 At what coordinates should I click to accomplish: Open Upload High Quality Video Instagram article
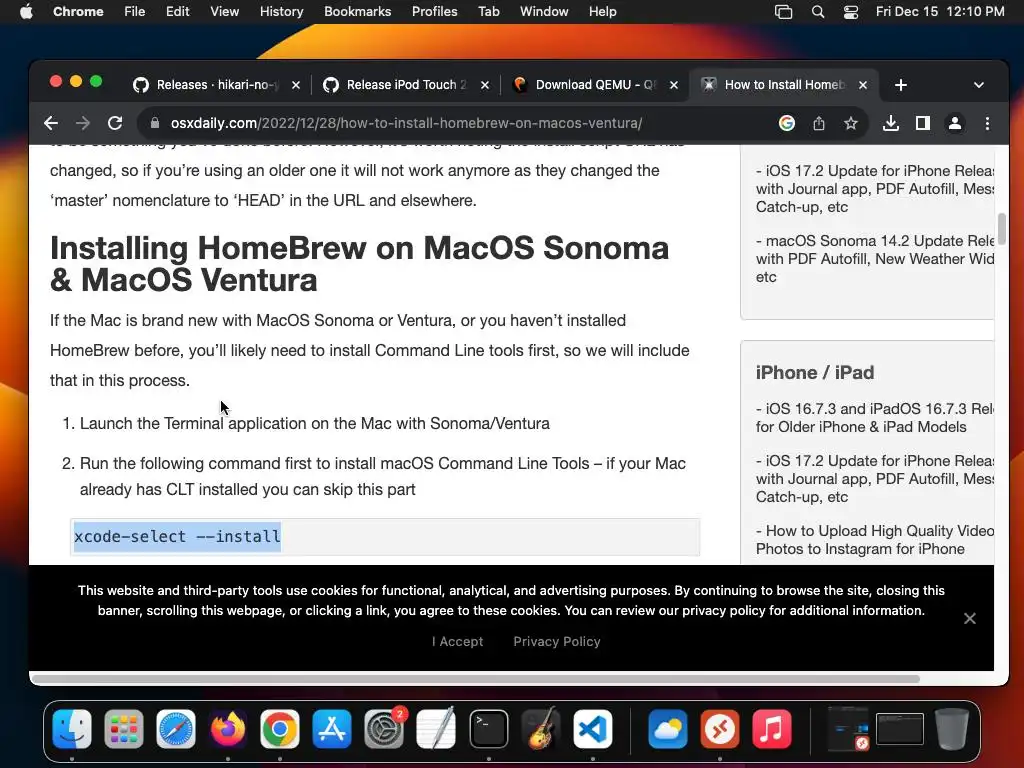pos(875,539)
